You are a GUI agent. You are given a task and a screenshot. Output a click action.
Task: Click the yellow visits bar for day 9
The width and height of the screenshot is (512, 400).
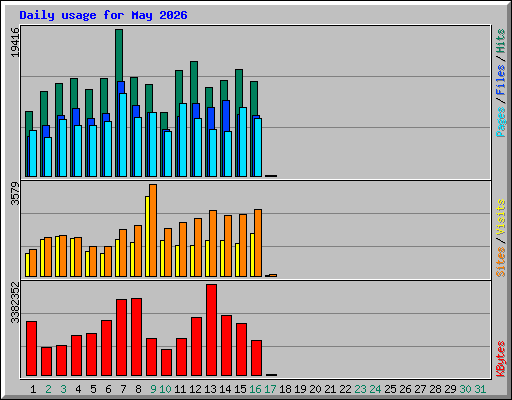[147, 236]
